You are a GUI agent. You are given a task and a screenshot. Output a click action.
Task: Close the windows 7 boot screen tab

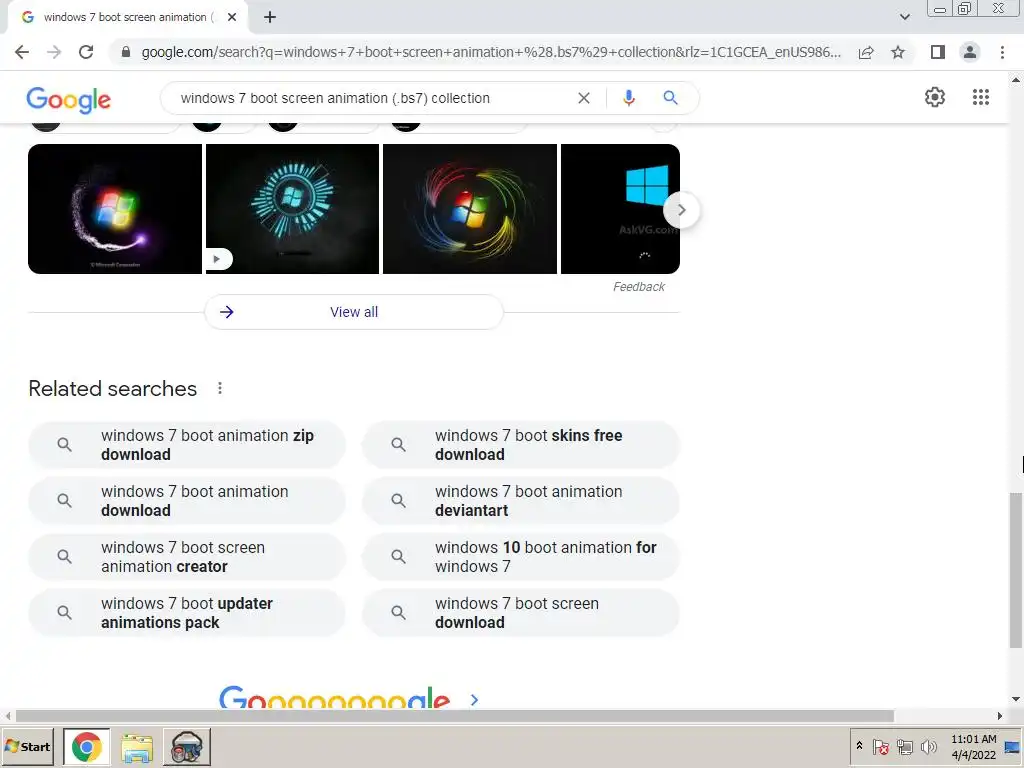[232, 17]
